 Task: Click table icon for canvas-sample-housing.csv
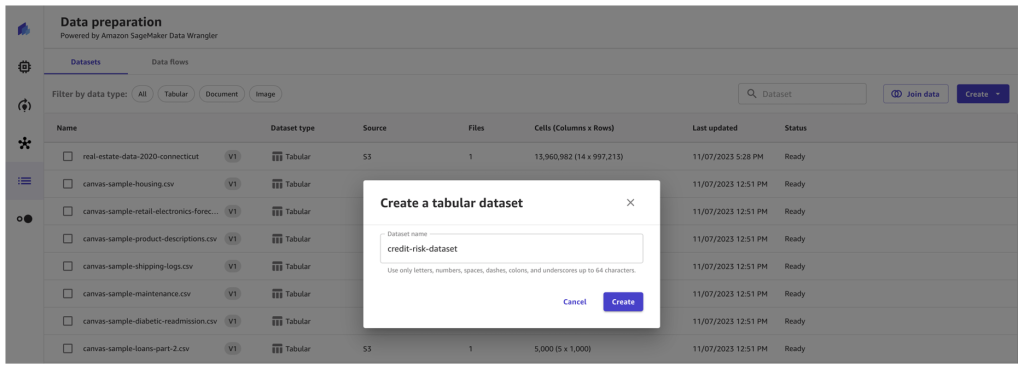(277, 184)
